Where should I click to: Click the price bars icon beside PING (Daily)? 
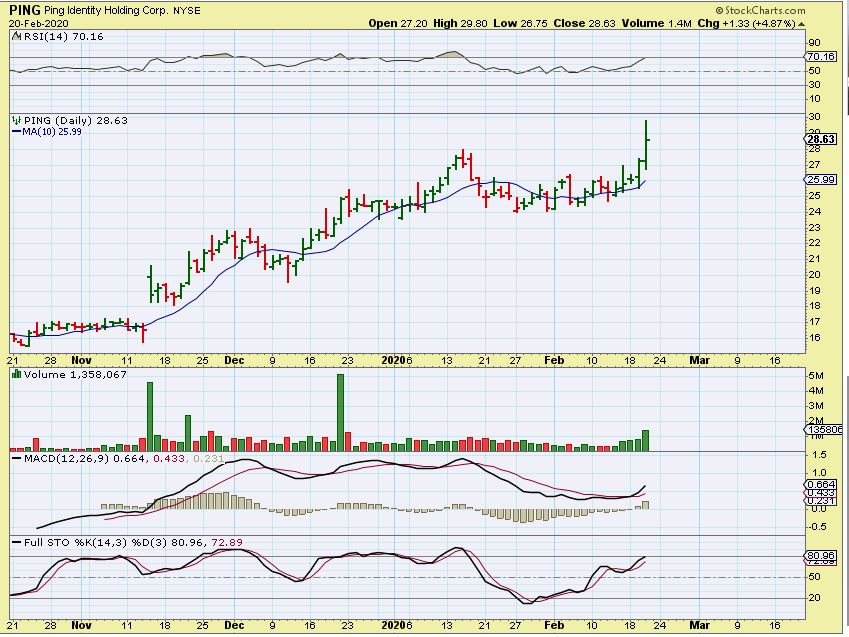point(16,120)
